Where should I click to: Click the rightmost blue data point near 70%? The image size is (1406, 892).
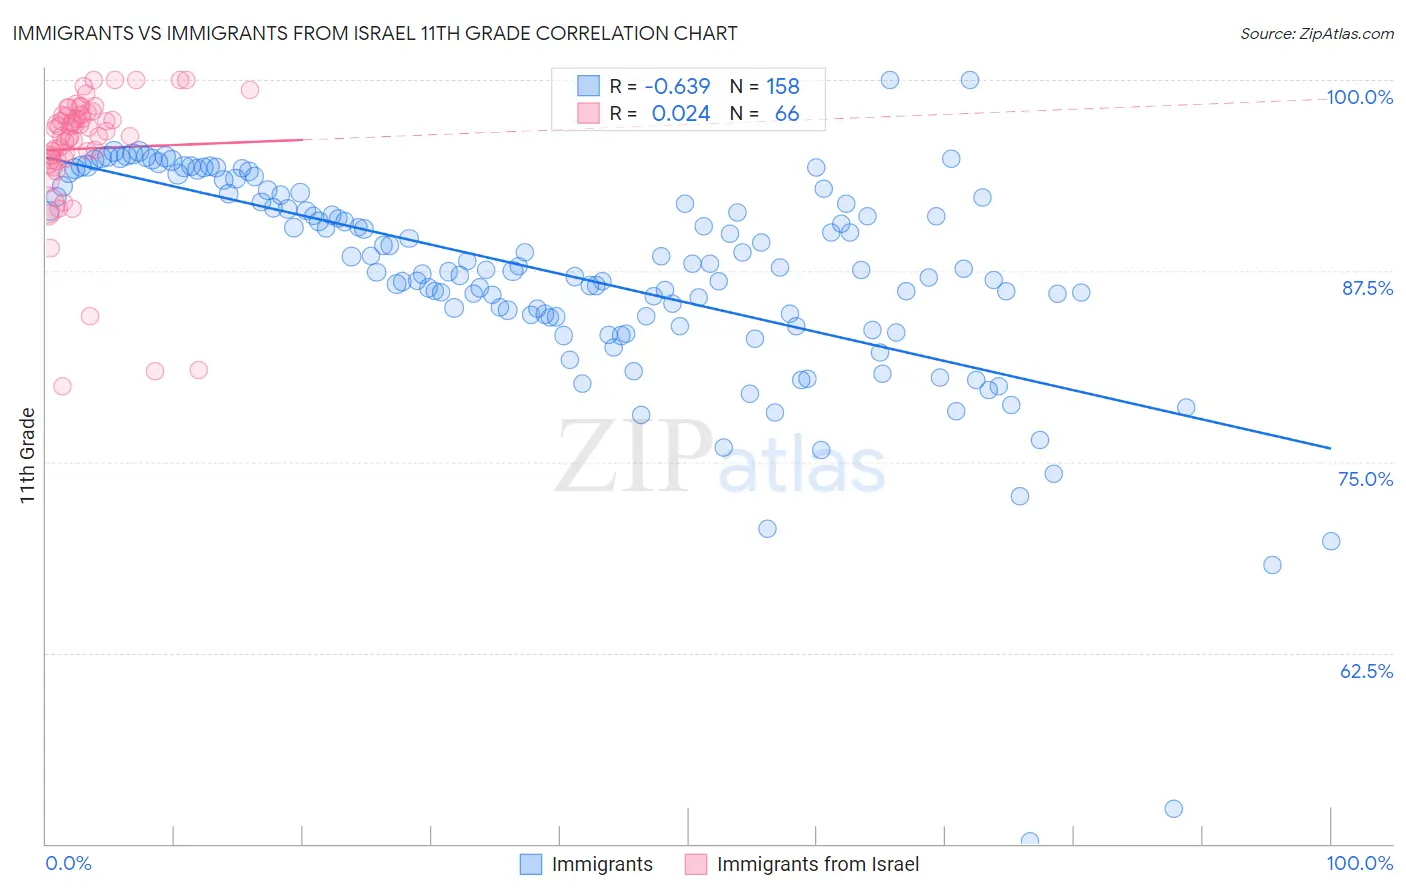(1331, 541)
